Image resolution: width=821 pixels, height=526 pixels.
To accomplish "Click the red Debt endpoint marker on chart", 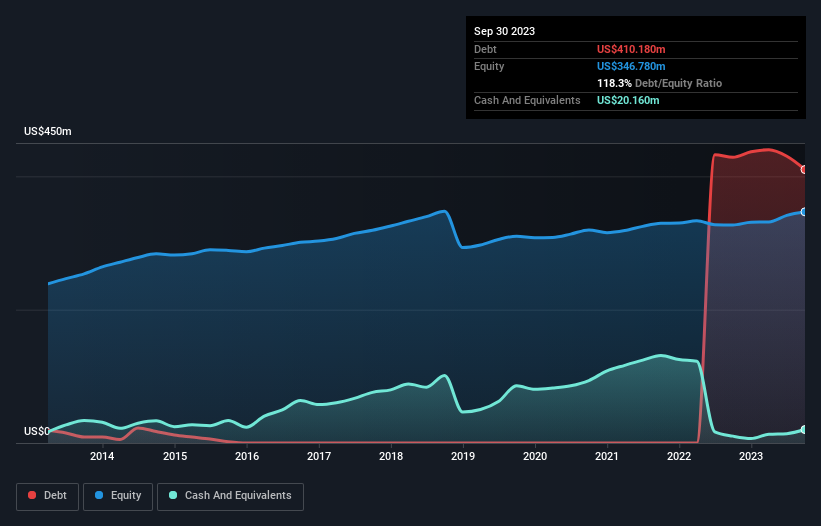I will [x=804, y=170].
